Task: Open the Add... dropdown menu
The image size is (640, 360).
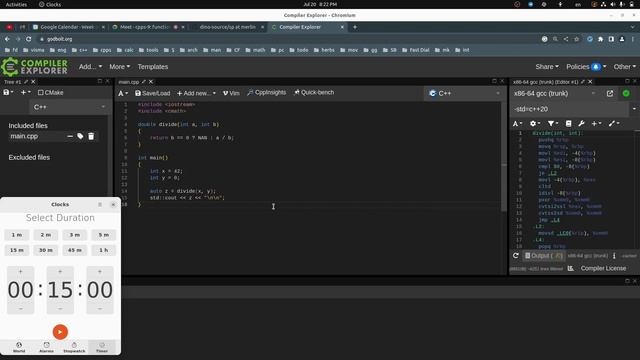Action: (90, 67)
